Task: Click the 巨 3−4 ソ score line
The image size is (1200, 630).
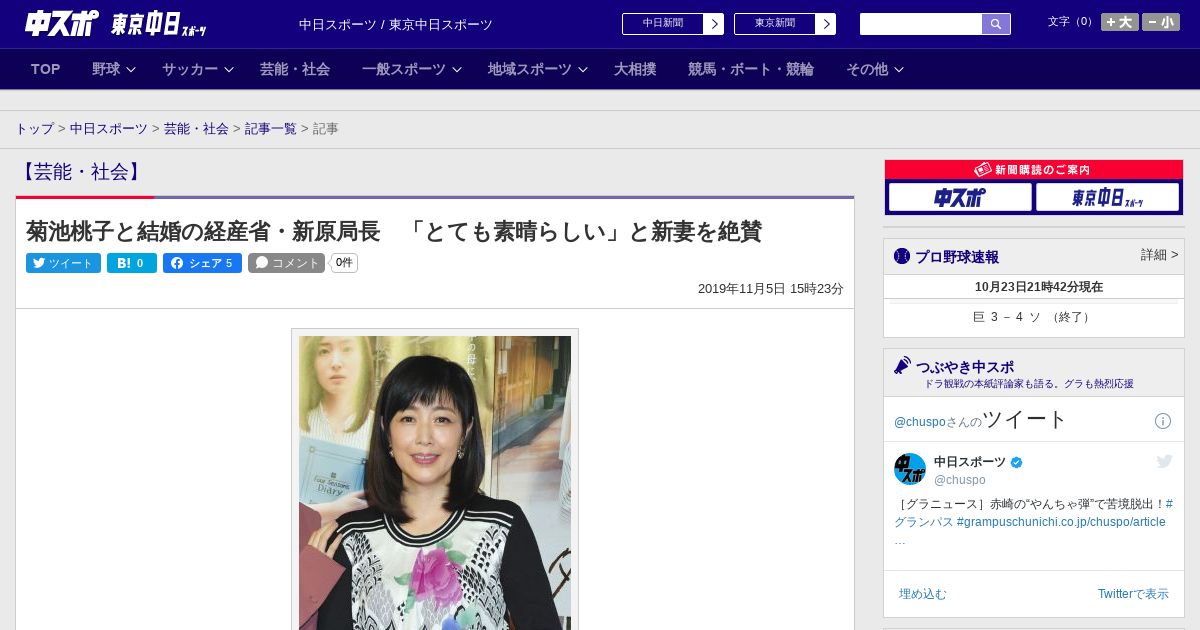Action: click(x=1034, y=317)
